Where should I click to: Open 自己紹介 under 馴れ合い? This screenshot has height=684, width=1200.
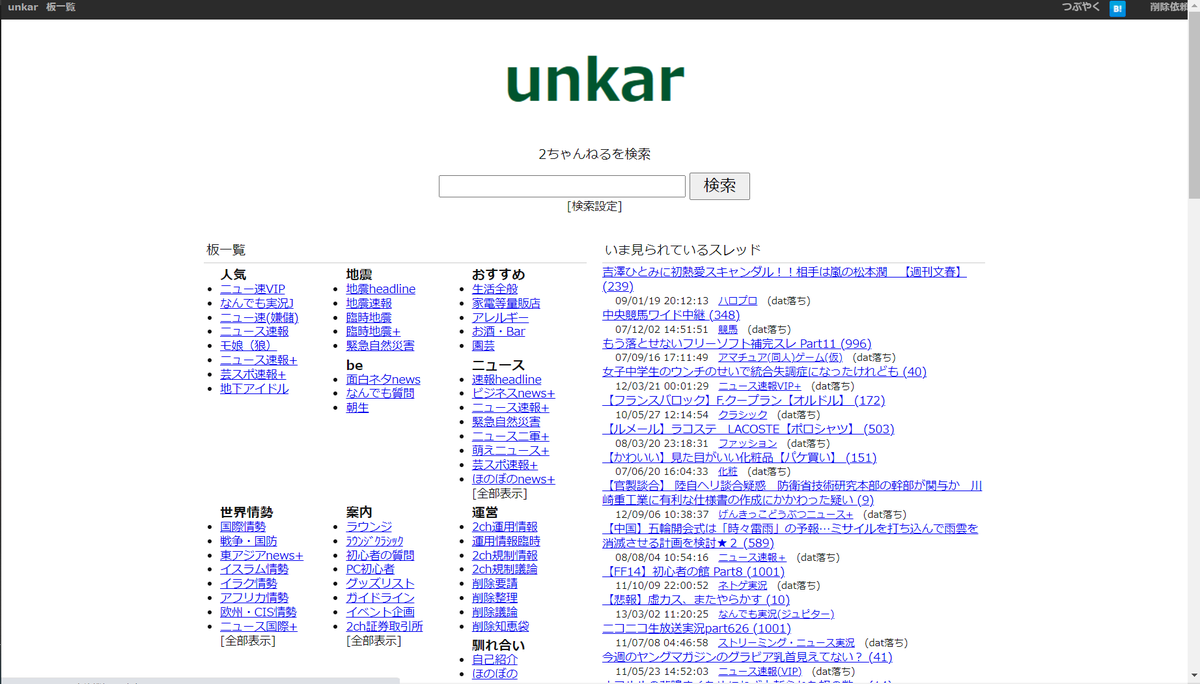coord(493,658)
